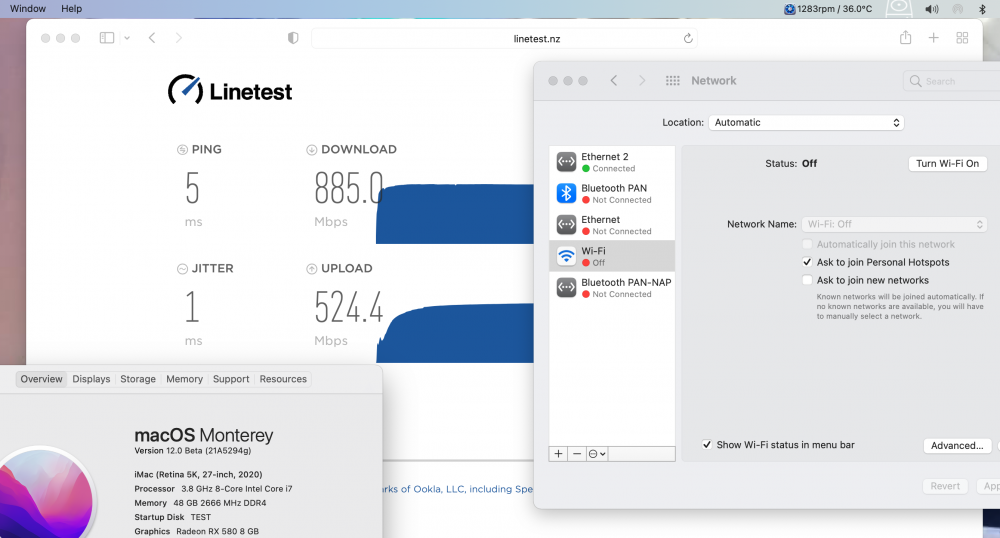Select Bluetooth PAN-NAP service
The height and width of the screenshot is (538, 1000).
[x=612, y=287]
